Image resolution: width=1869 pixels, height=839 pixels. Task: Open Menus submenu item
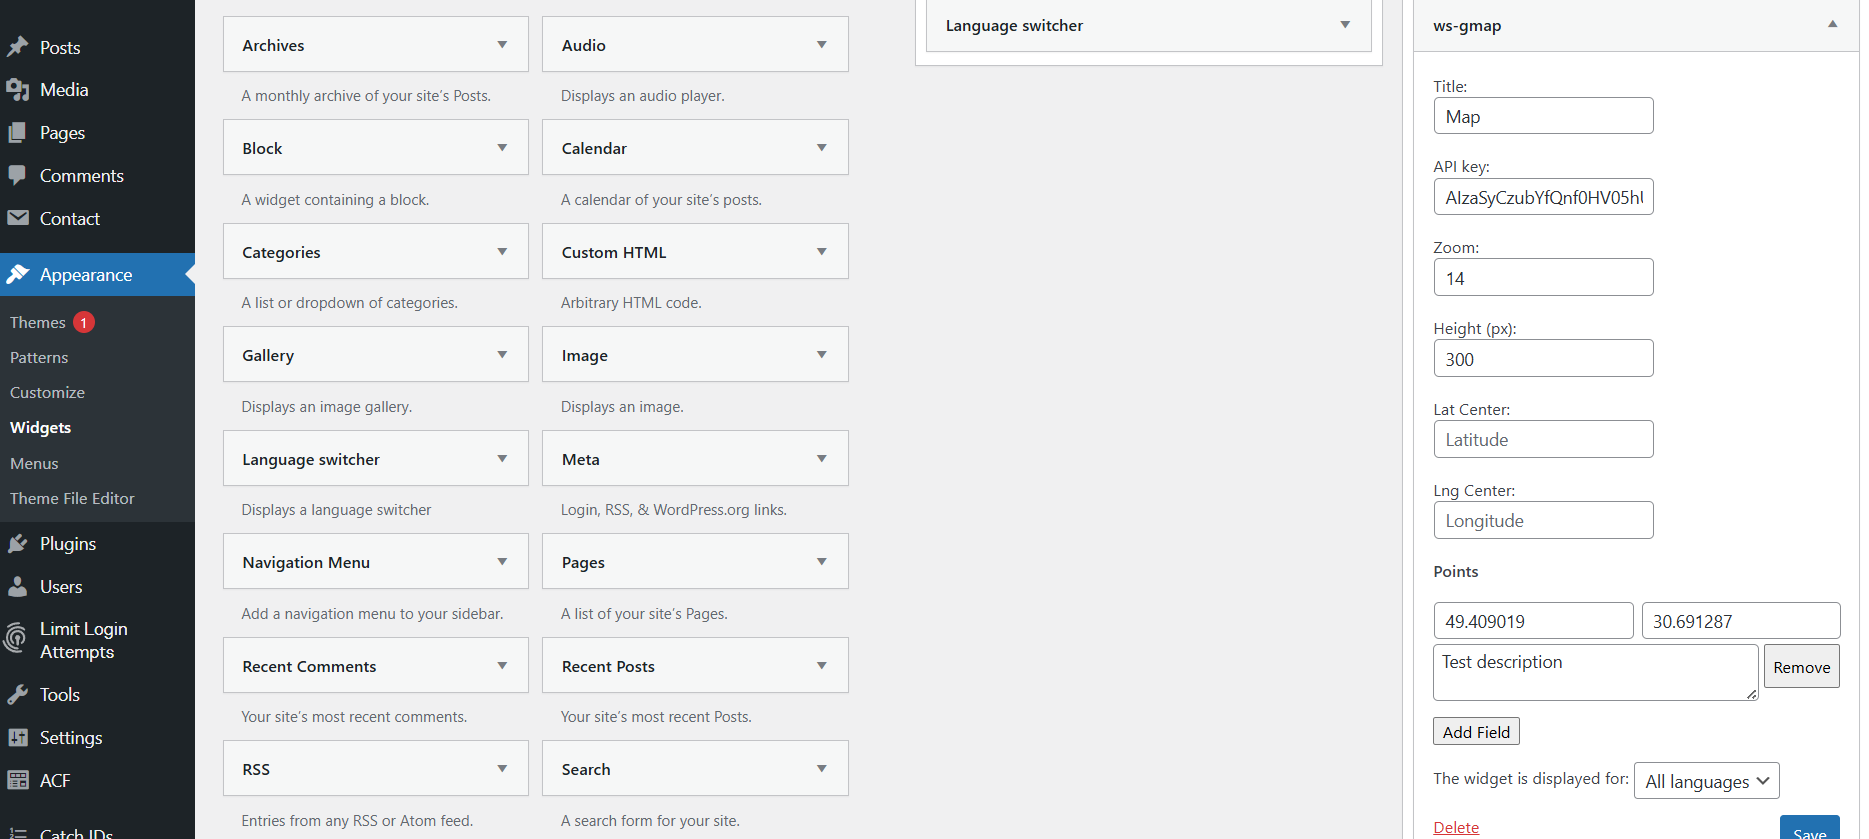click(x=34, y=464)
